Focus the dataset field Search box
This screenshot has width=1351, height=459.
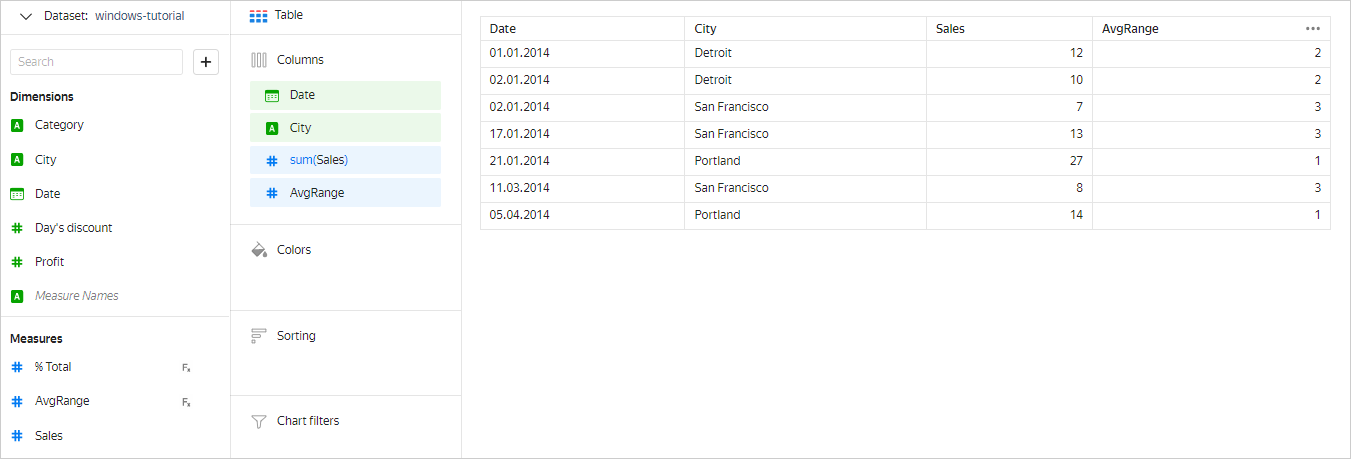96,62
